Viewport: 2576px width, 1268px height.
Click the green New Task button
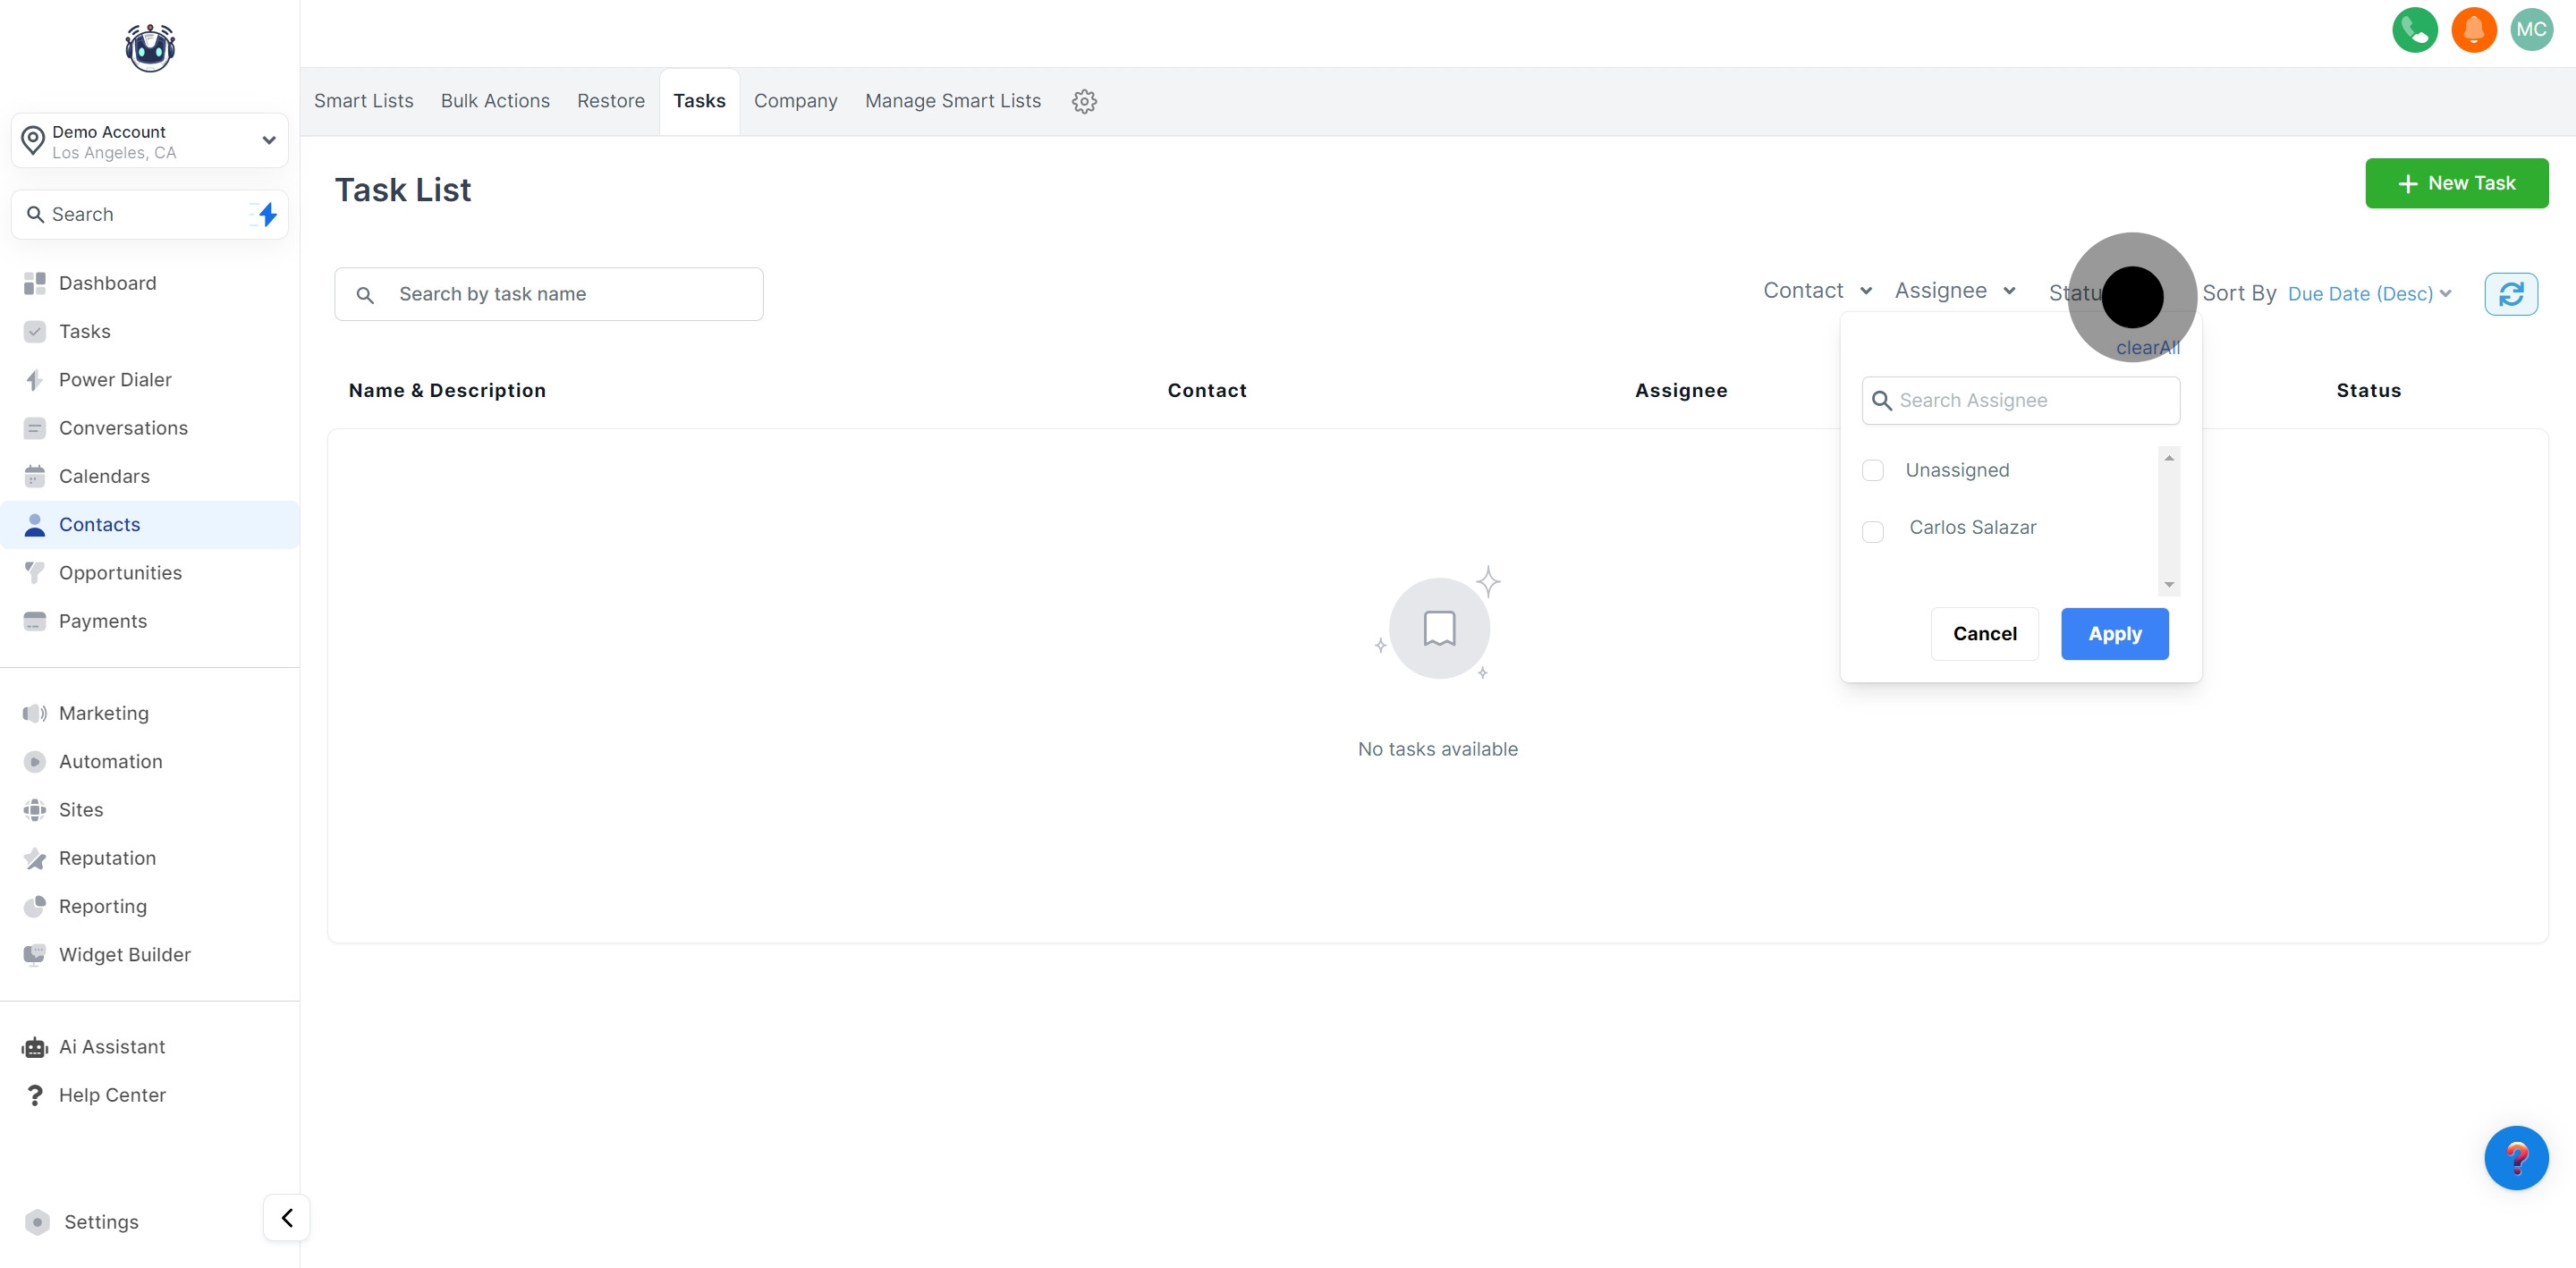tap(2456, 183)
